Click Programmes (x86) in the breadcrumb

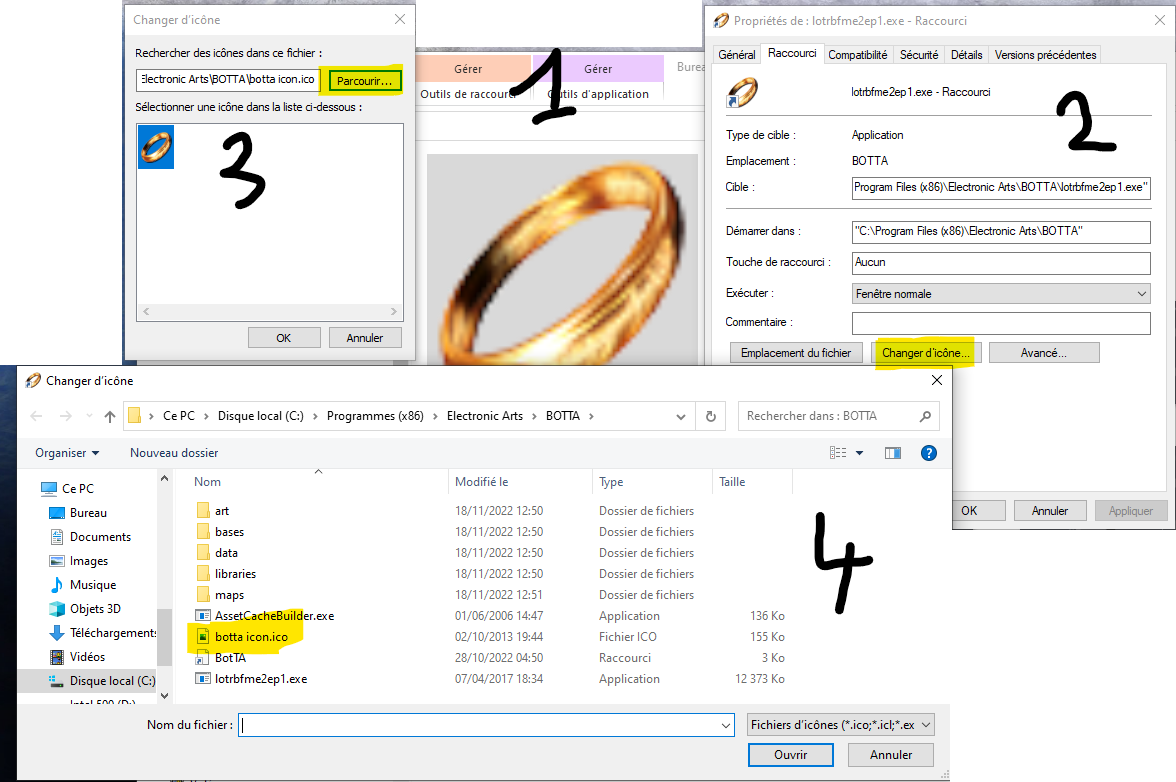click(375, 416)
